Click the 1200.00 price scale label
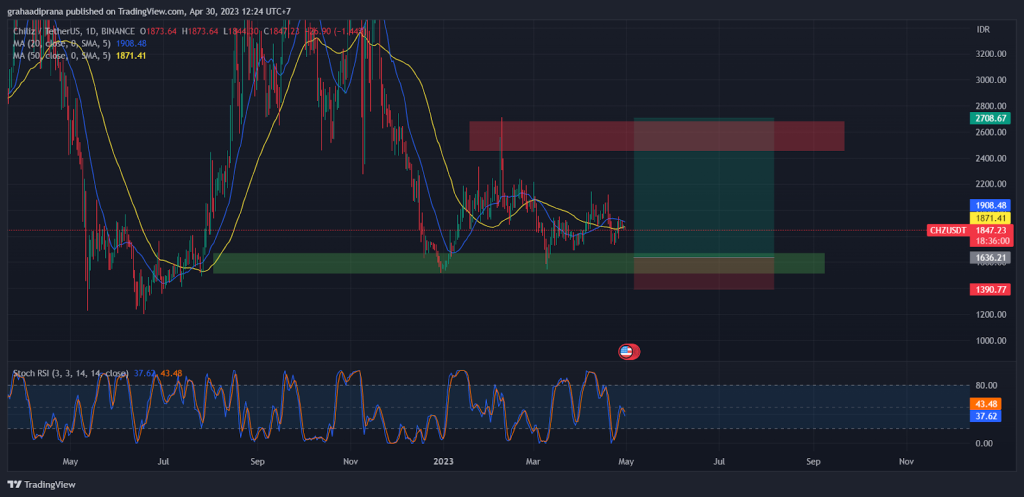The width and height of the screenshot is (1024, 497). click(991, 314)
